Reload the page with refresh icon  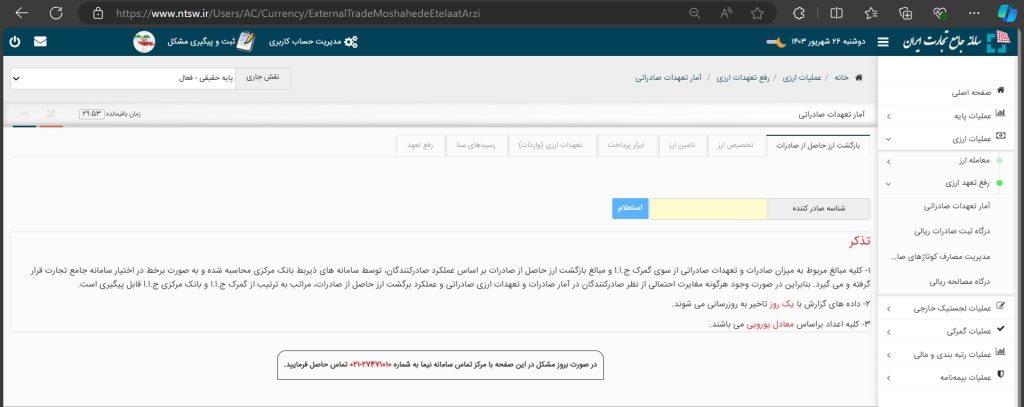point(56,13)
